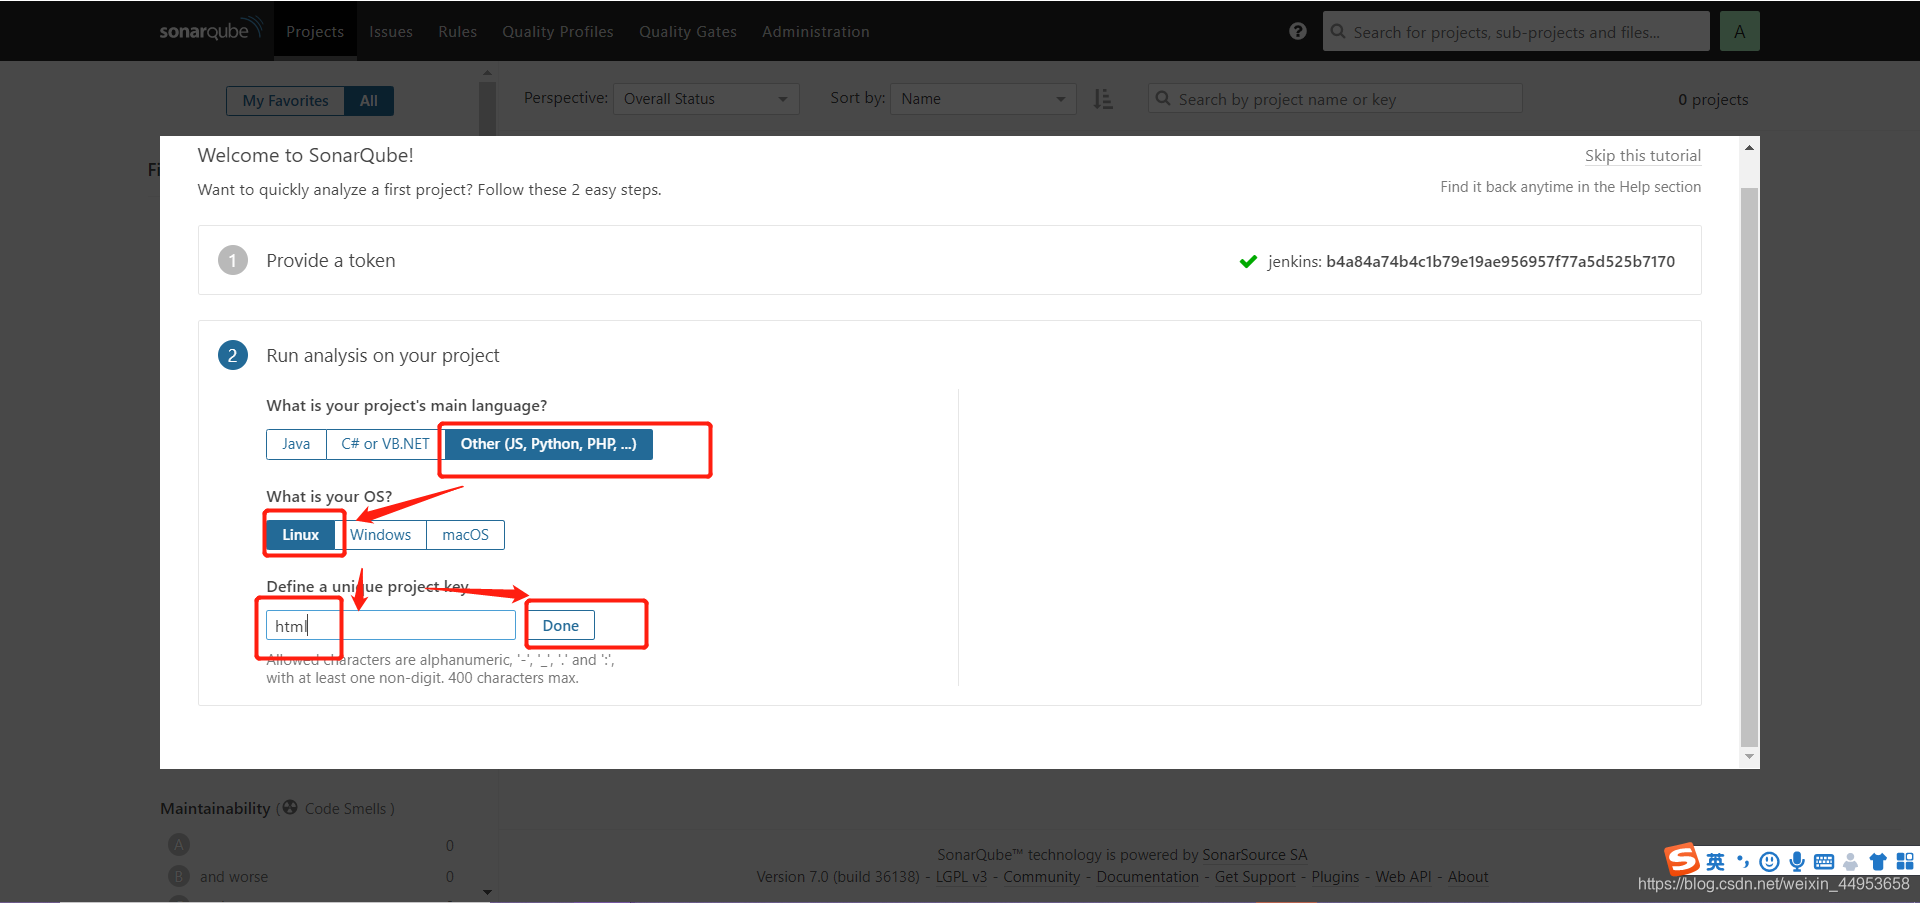The height and width of the screenshot is (903, 1920).
Task: Click the IME user account icon
Action: (1851, 862)
